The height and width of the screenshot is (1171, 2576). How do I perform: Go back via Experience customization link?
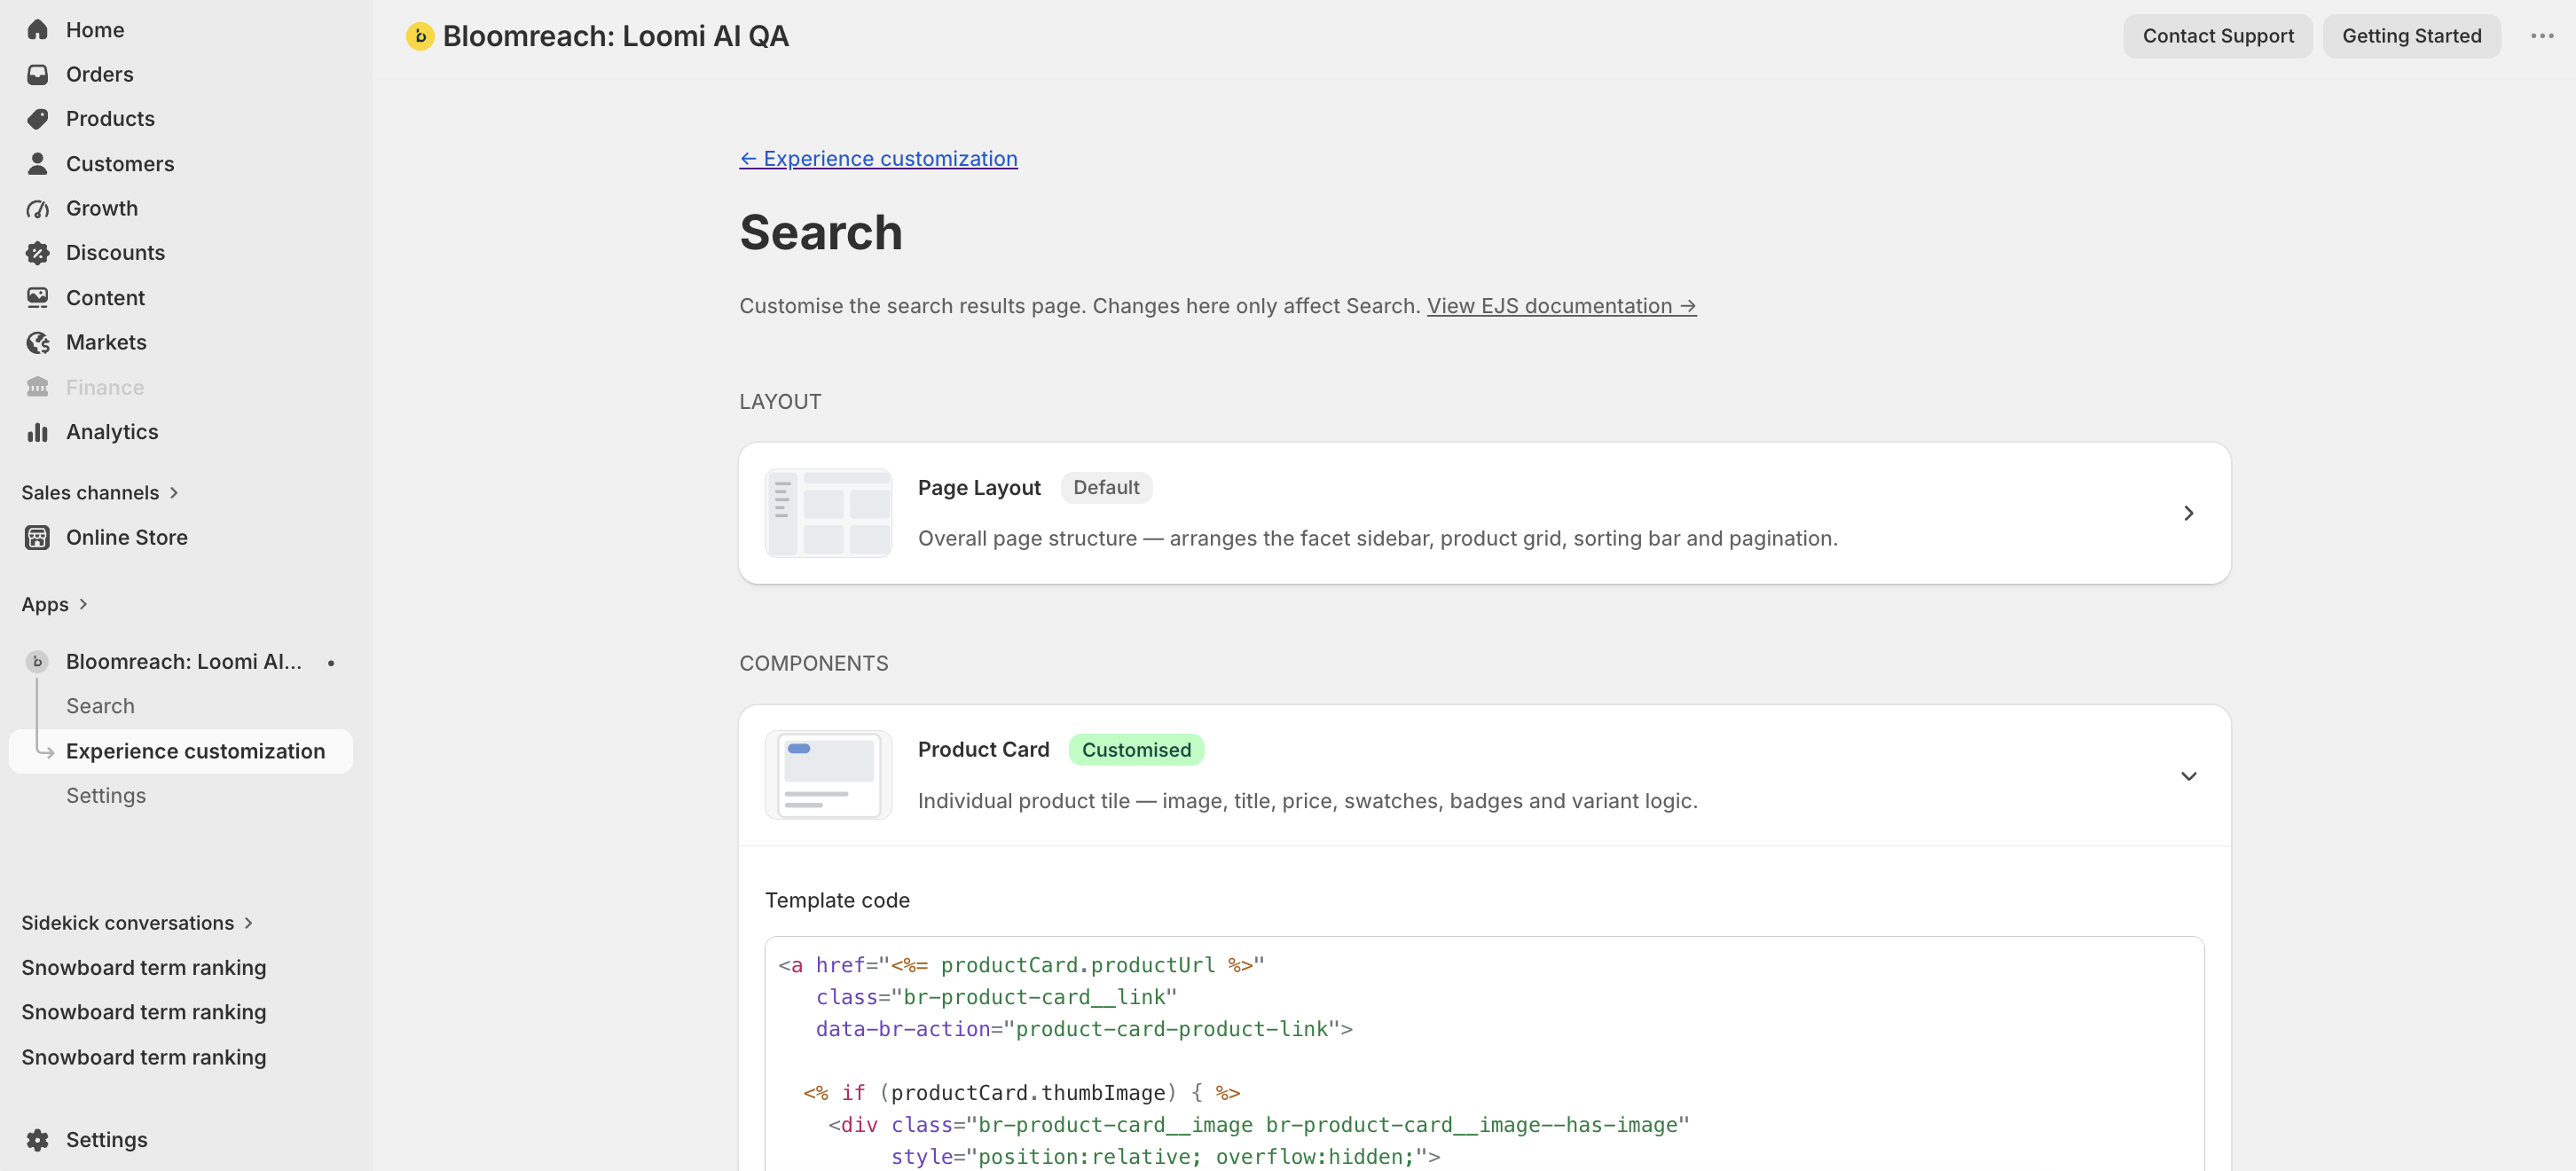(878, 158)
